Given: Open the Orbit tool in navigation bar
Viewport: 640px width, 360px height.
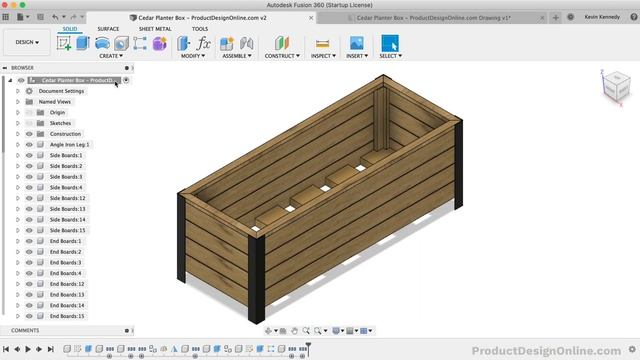Looking at the screenshot, I should click(268, 331).
